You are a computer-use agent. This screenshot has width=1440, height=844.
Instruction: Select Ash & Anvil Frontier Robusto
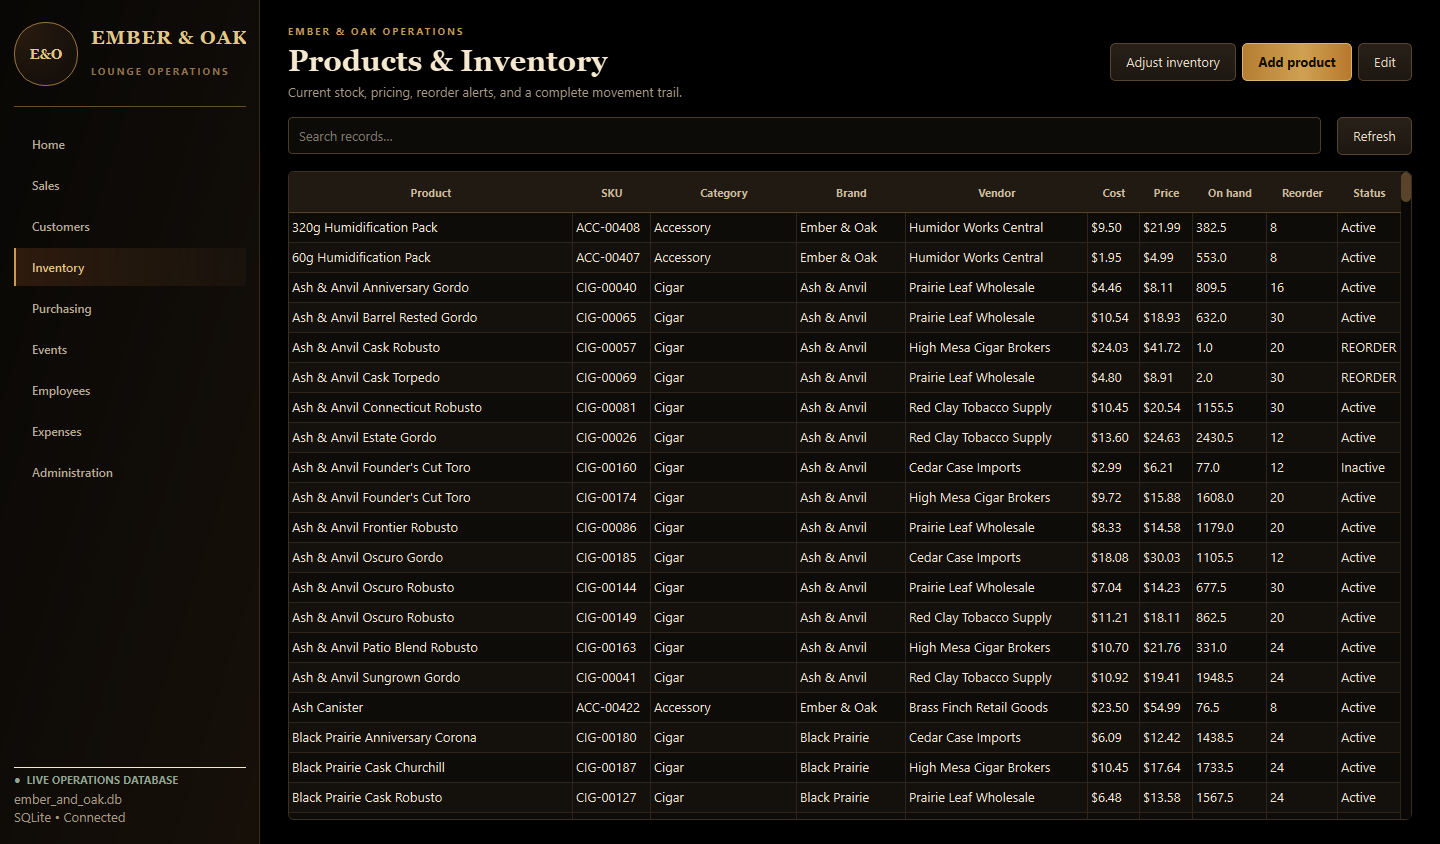tap(845, 528)
